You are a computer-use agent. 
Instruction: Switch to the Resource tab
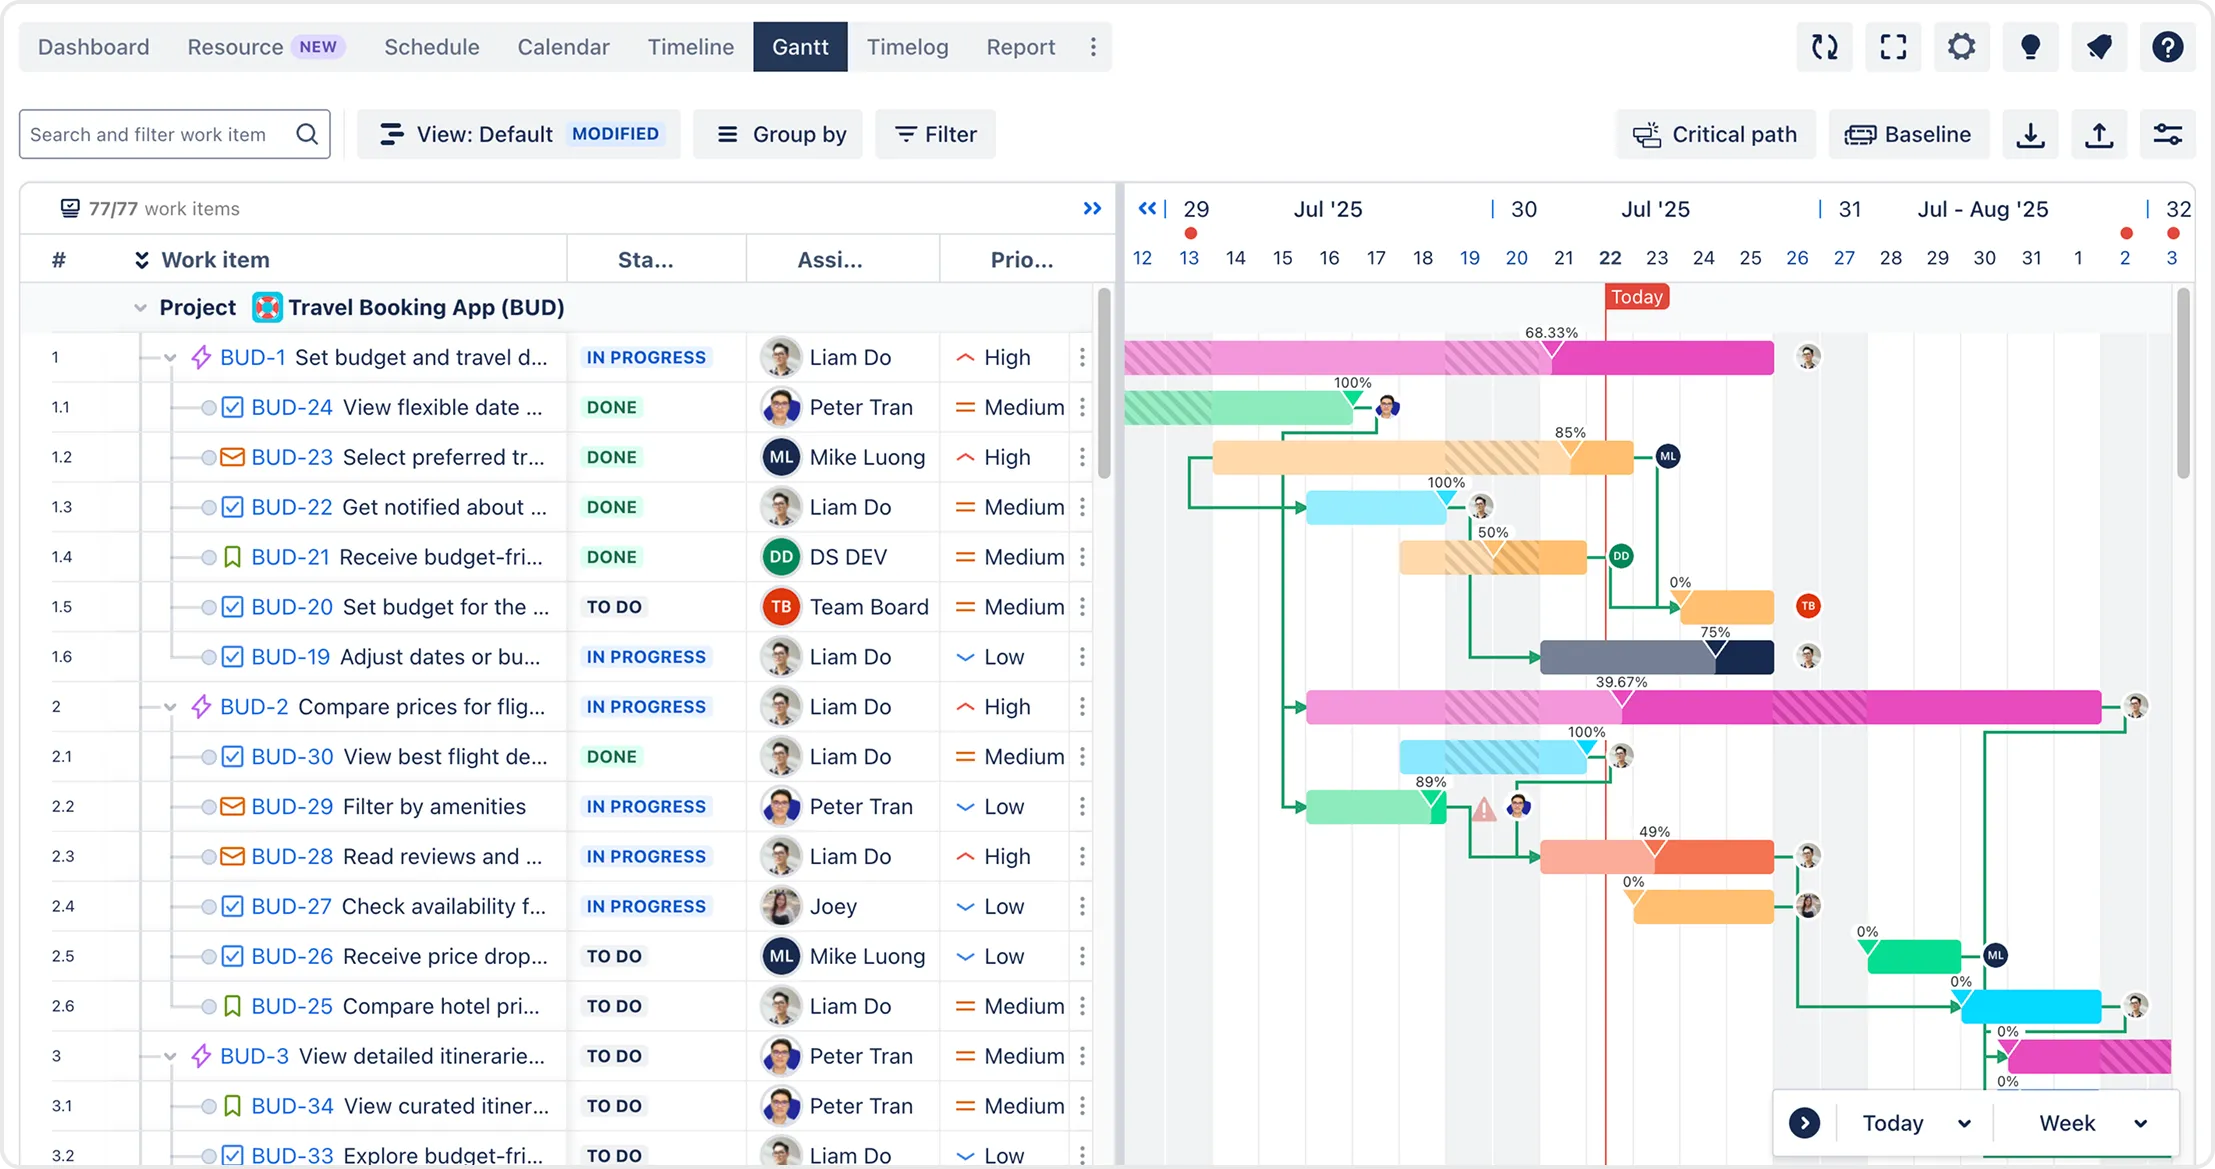coord(266,47)
